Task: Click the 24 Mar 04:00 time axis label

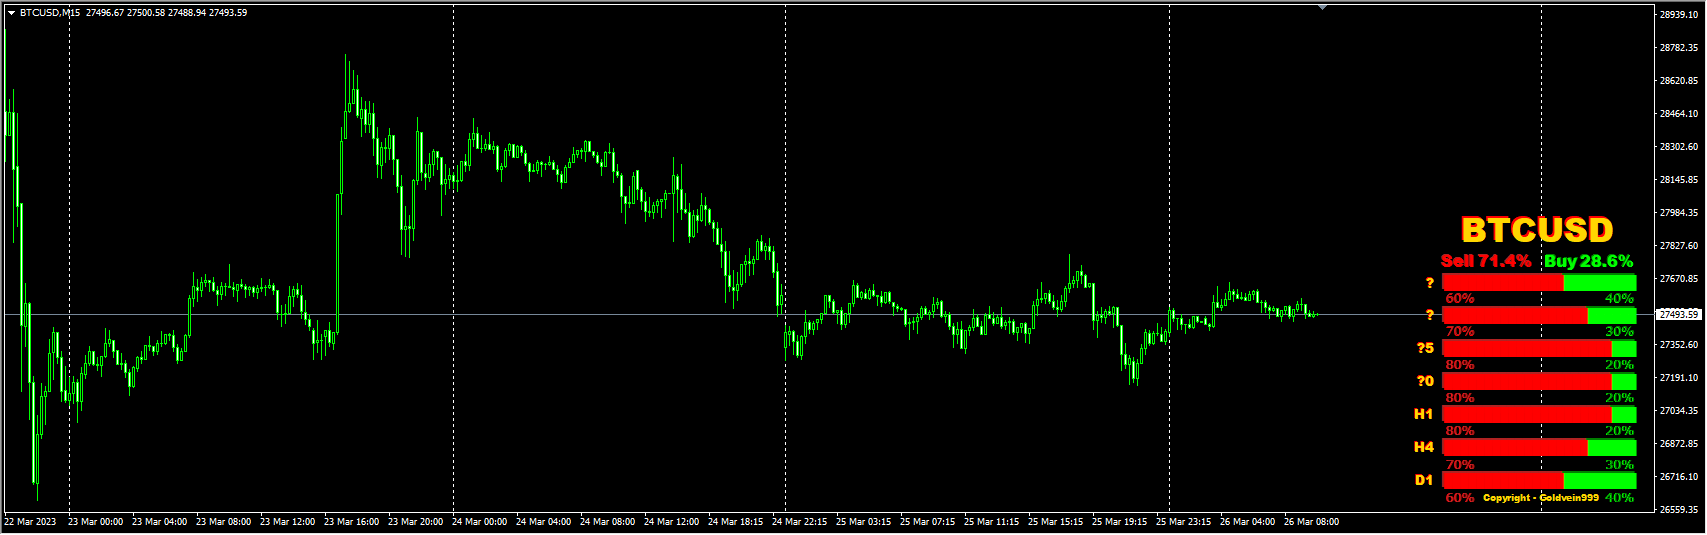Action: point(543,522)
